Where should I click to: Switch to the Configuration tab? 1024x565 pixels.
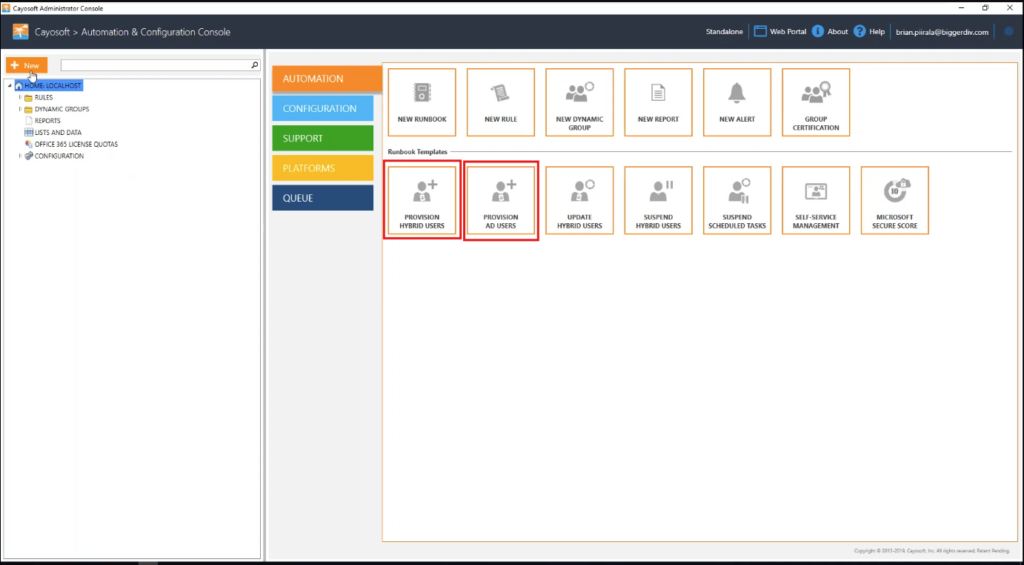(x=323, y=108)
